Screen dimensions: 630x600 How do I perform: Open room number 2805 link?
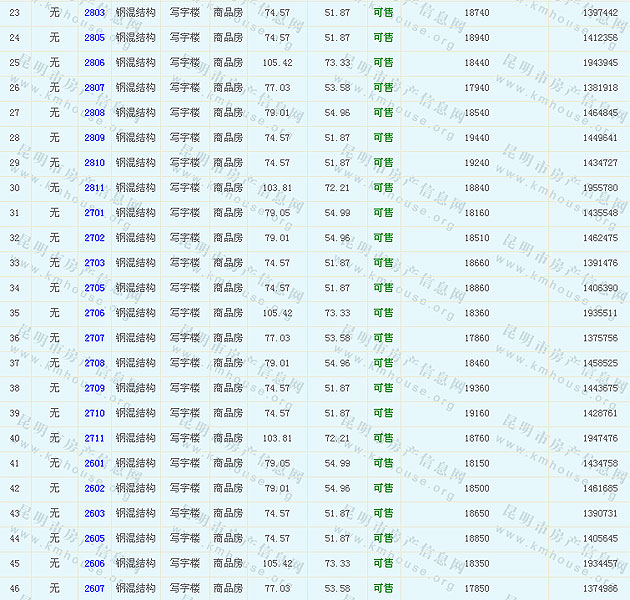[94, 37]
